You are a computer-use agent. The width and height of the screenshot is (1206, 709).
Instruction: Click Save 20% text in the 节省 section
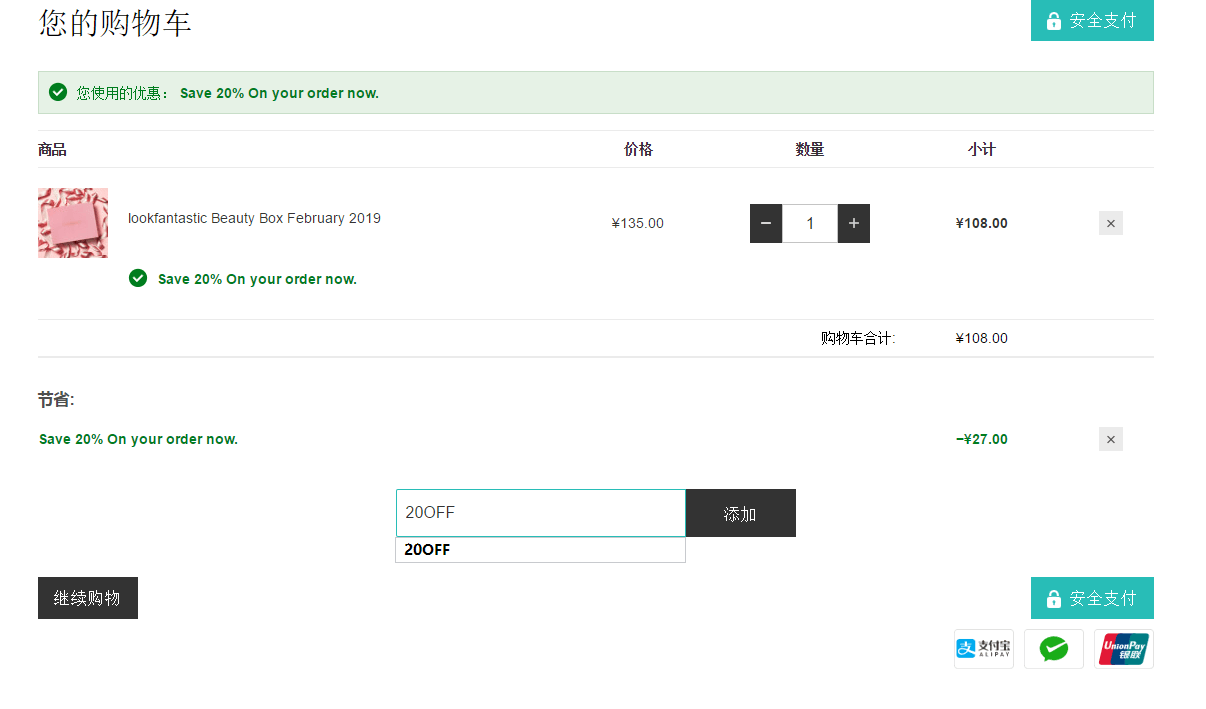pyautogui.click(x=138, y=439)
